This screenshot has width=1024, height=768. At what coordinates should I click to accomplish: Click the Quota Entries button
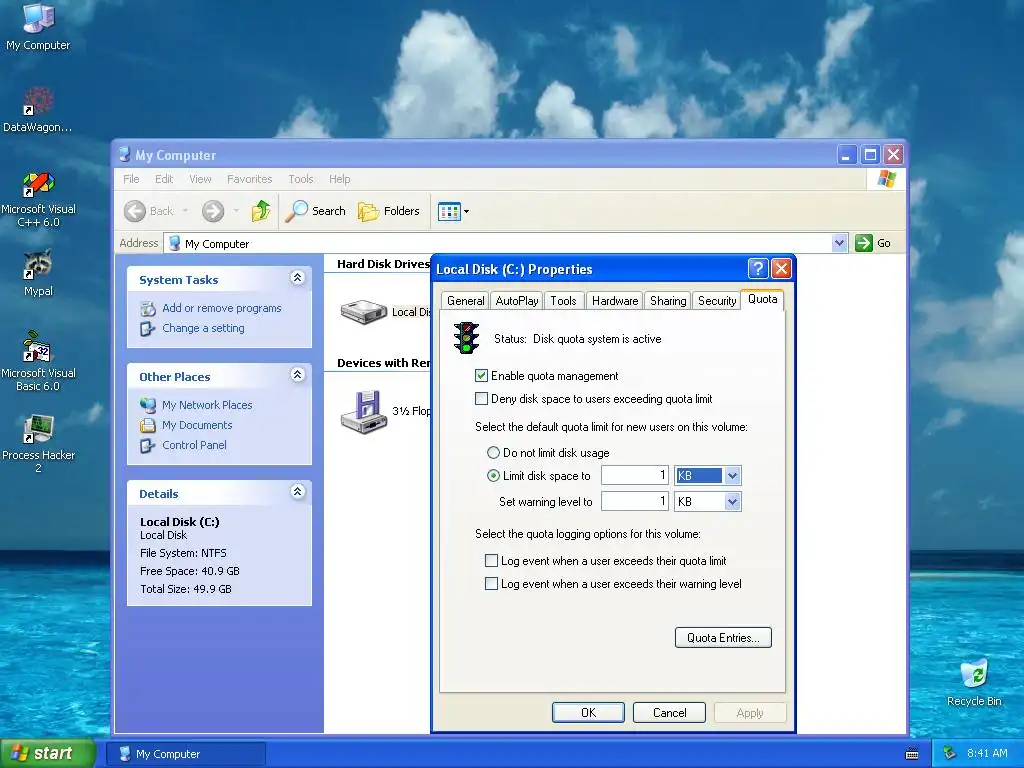coord(723,637)
